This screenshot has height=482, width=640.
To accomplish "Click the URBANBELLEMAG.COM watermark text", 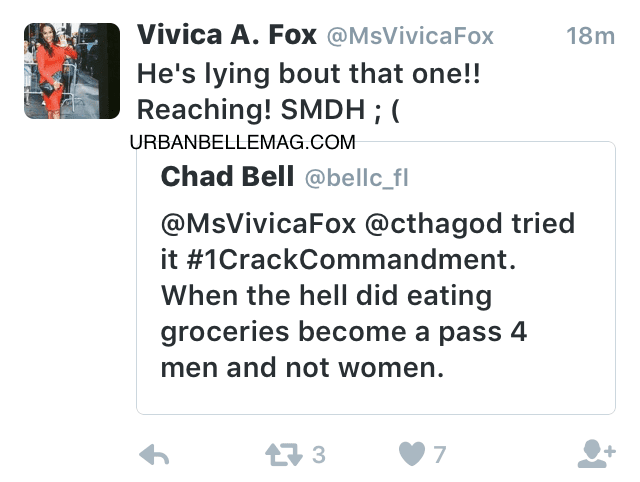I will point(242,142).
